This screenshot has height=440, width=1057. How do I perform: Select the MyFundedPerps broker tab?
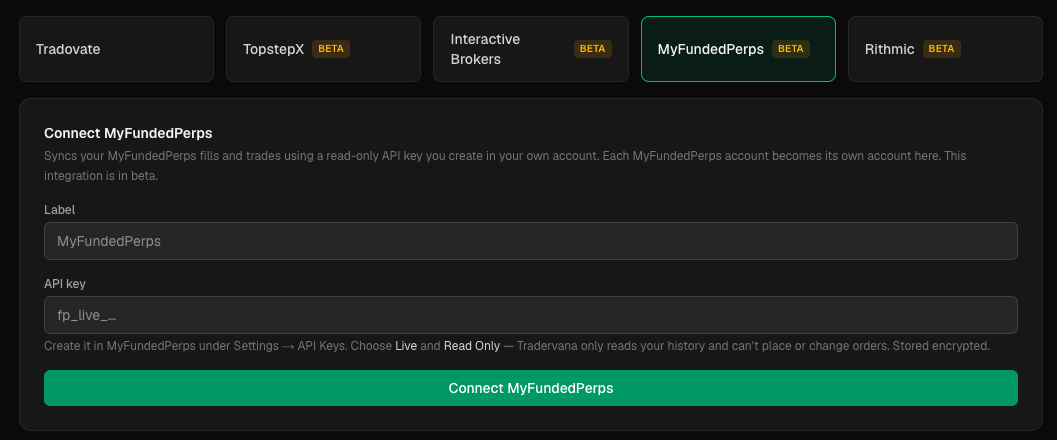click(738, 49)
